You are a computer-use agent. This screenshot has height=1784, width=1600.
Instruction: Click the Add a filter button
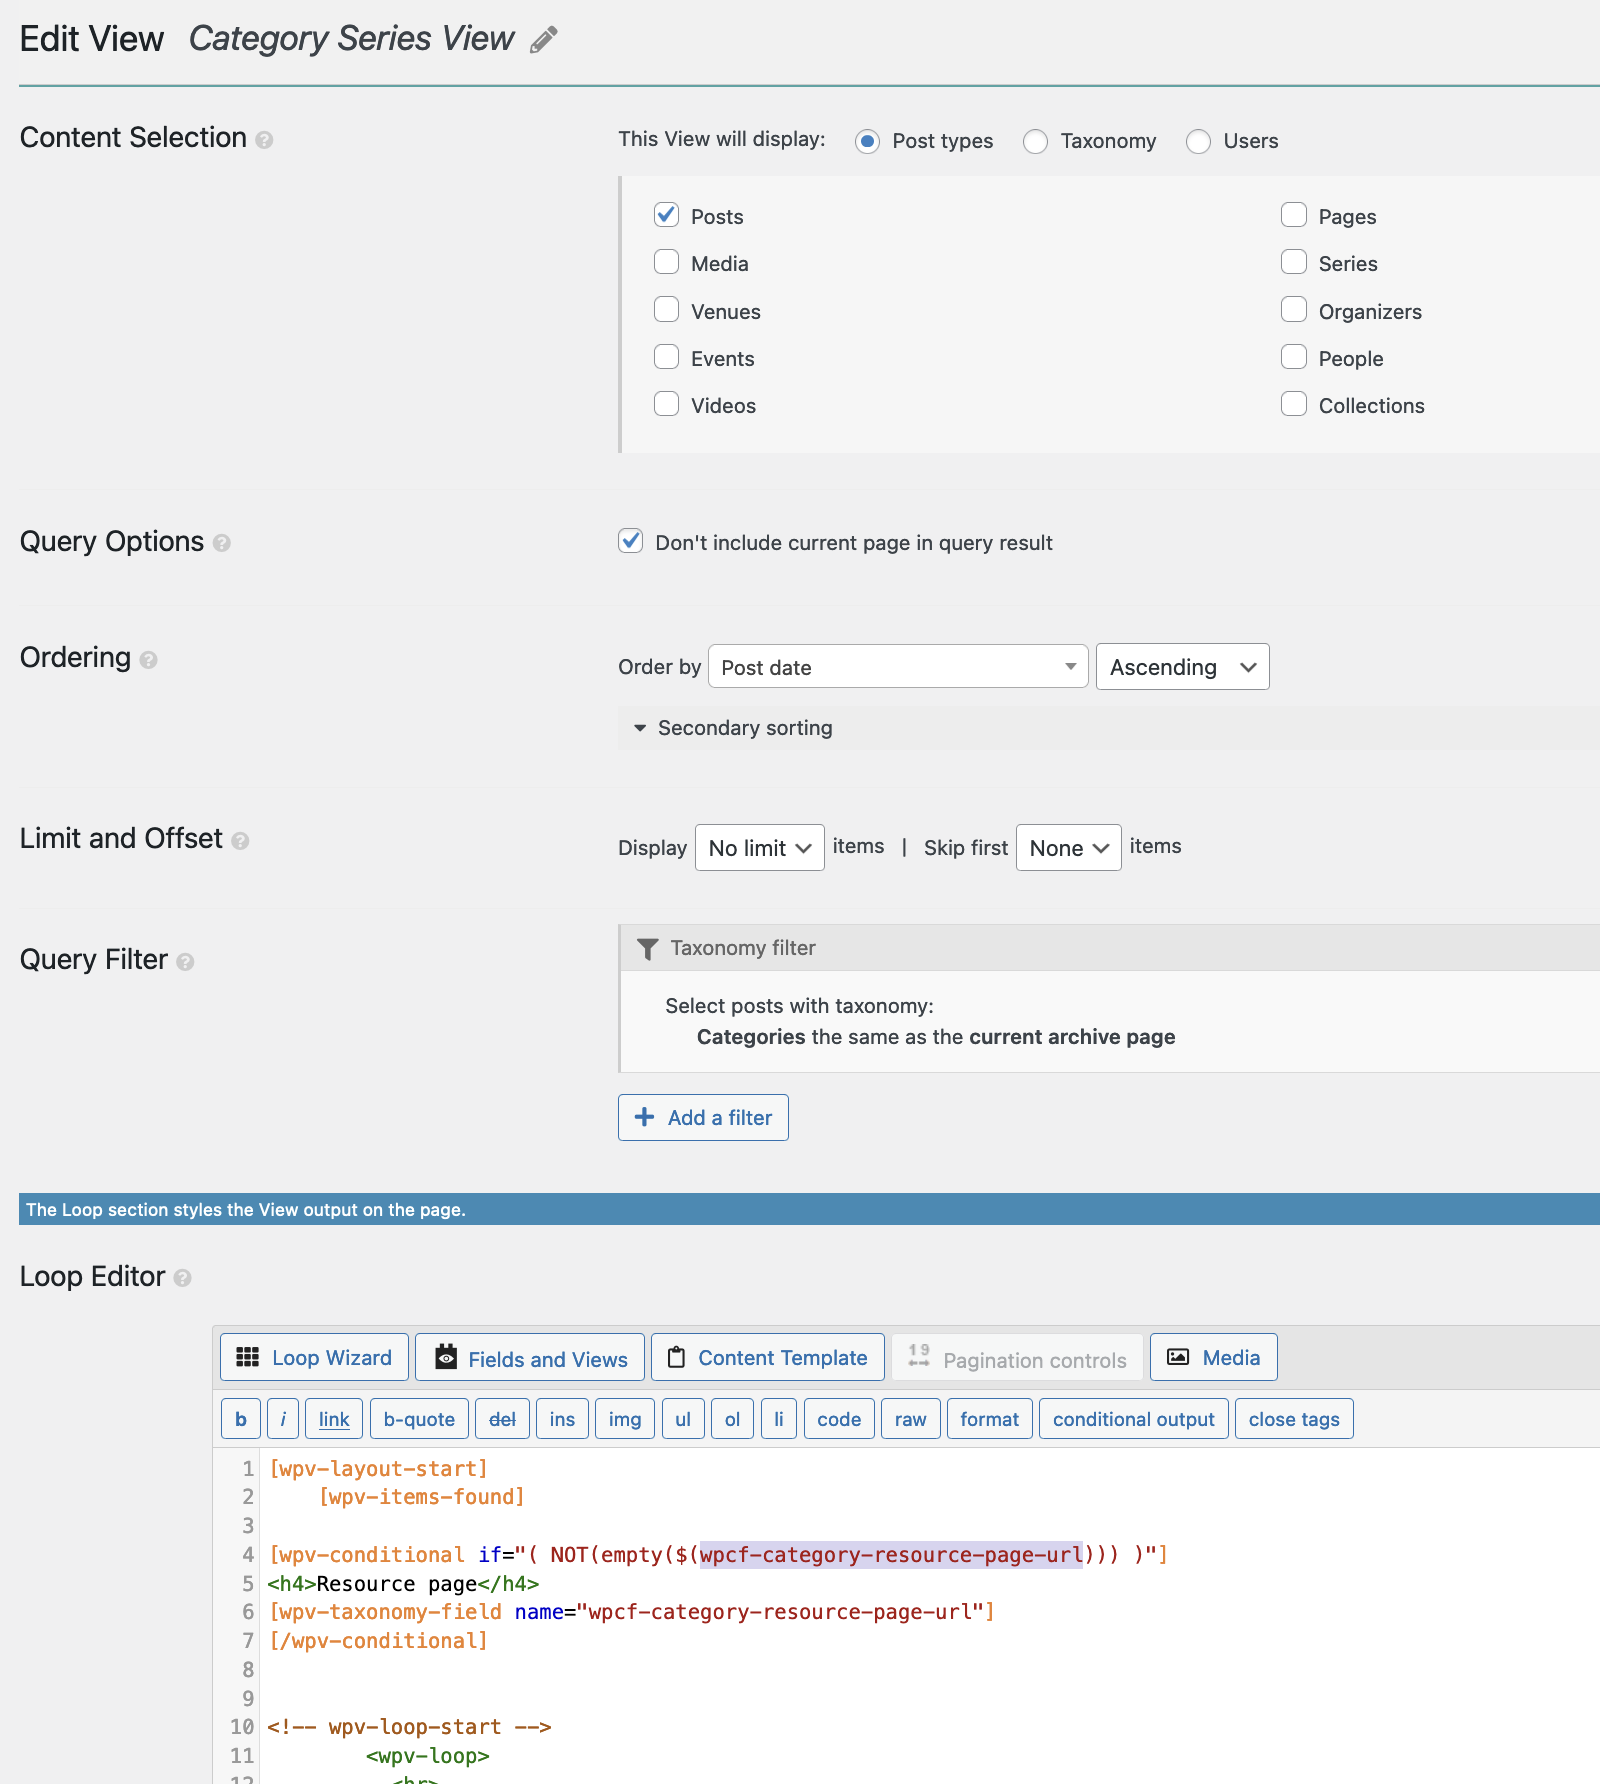[703, 1118]
